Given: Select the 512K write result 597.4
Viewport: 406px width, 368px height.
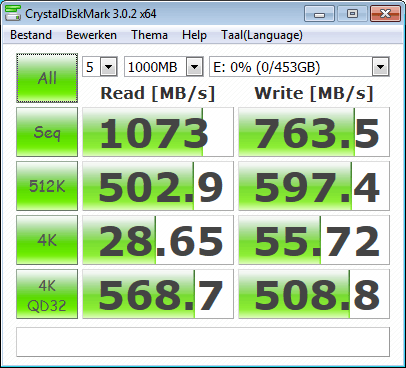Looking at the screenshot, I should coord(314,186).
